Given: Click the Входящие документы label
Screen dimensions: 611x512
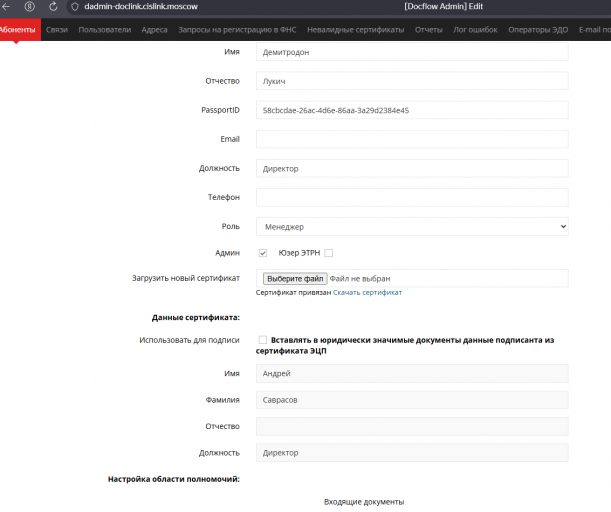Looking at the screenshot, I should [364, 502].
